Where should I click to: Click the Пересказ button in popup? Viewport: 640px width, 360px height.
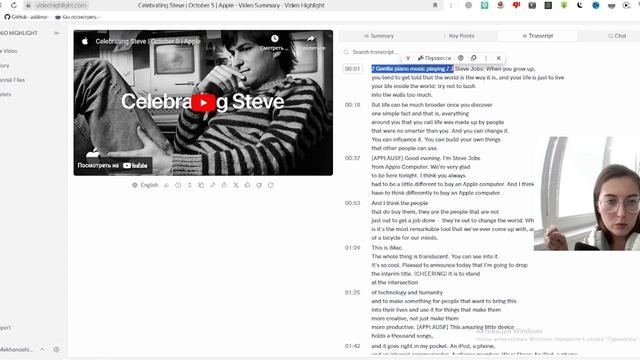point(435,58)
